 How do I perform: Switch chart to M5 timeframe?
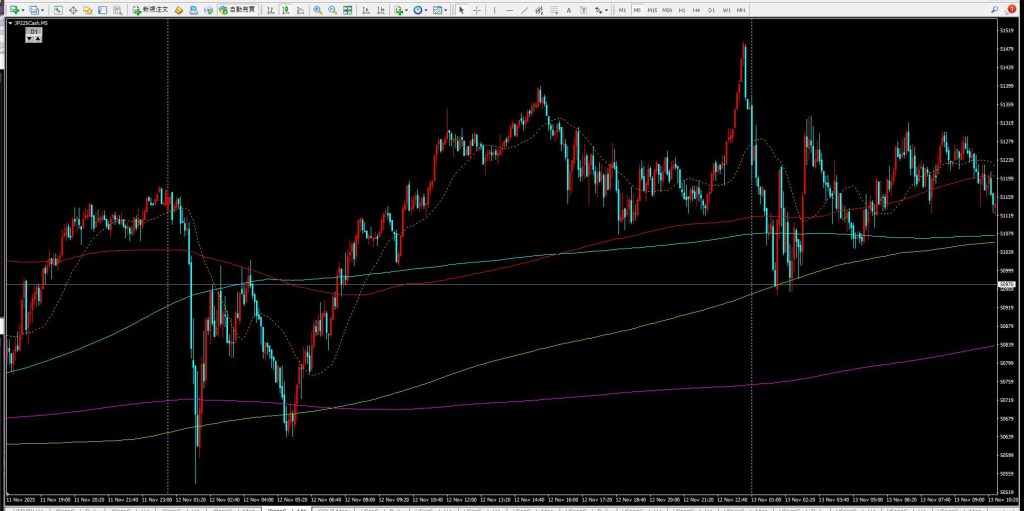(x=637, y=10)
